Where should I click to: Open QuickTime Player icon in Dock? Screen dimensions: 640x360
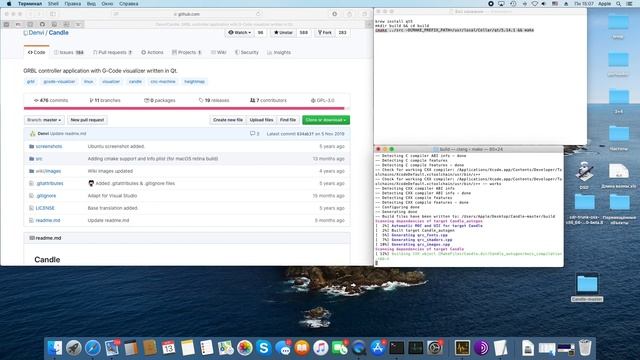point(359,348)
